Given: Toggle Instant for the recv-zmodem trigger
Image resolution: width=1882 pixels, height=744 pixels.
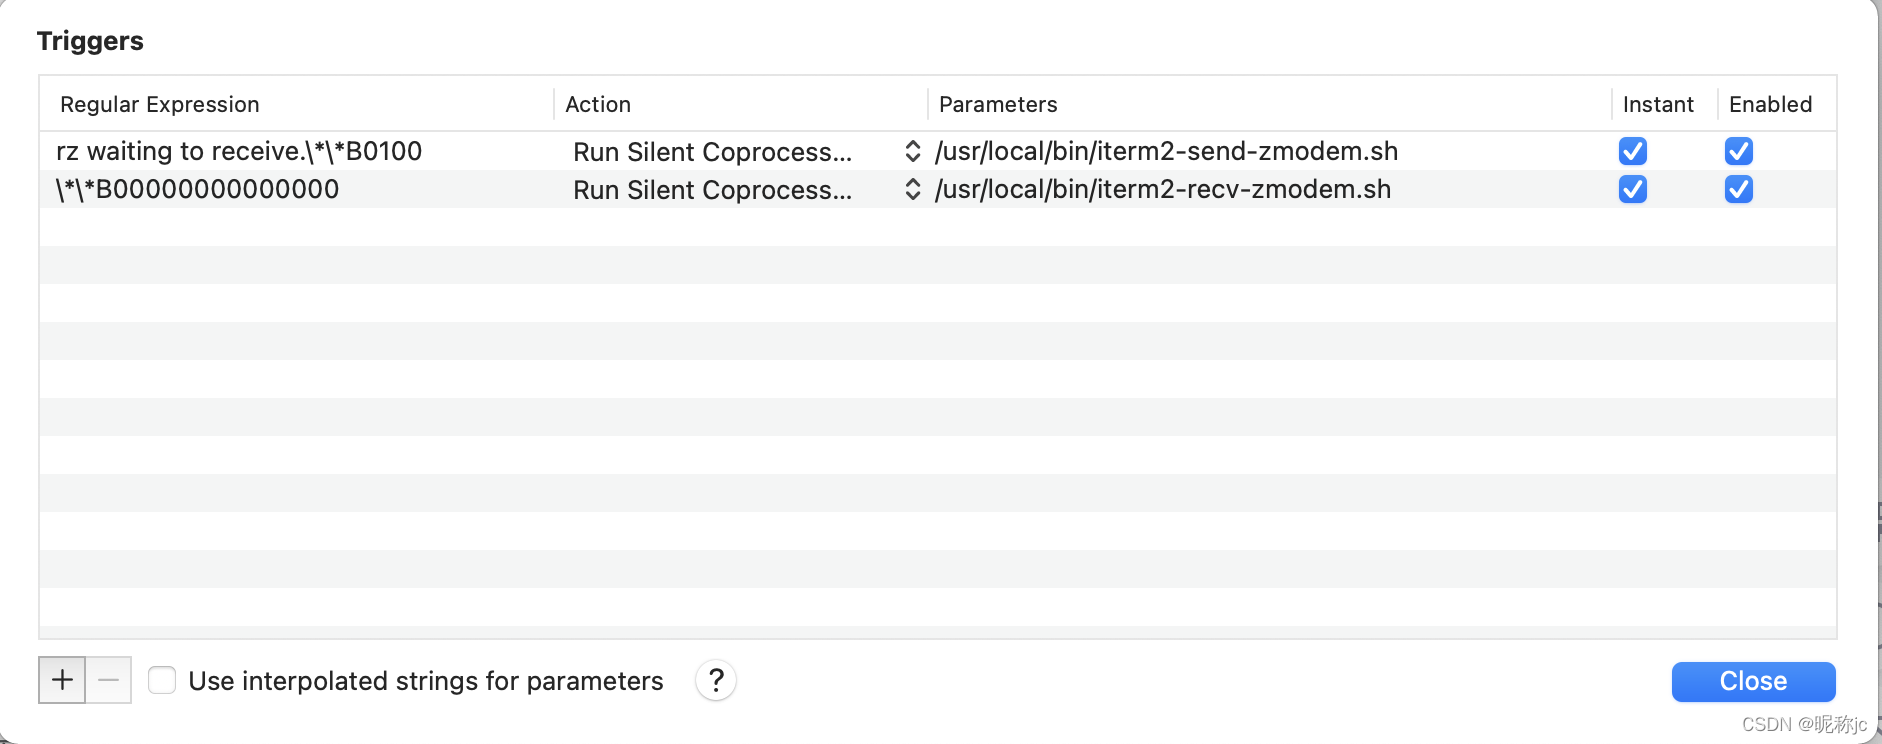Looking at the screenshot, I should (1633, 189).
